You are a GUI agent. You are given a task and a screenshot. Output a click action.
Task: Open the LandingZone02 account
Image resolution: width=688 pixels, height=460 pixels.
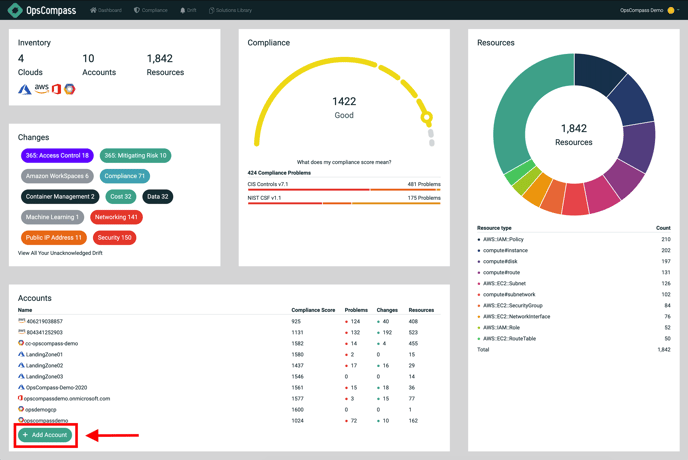(44, 365)
